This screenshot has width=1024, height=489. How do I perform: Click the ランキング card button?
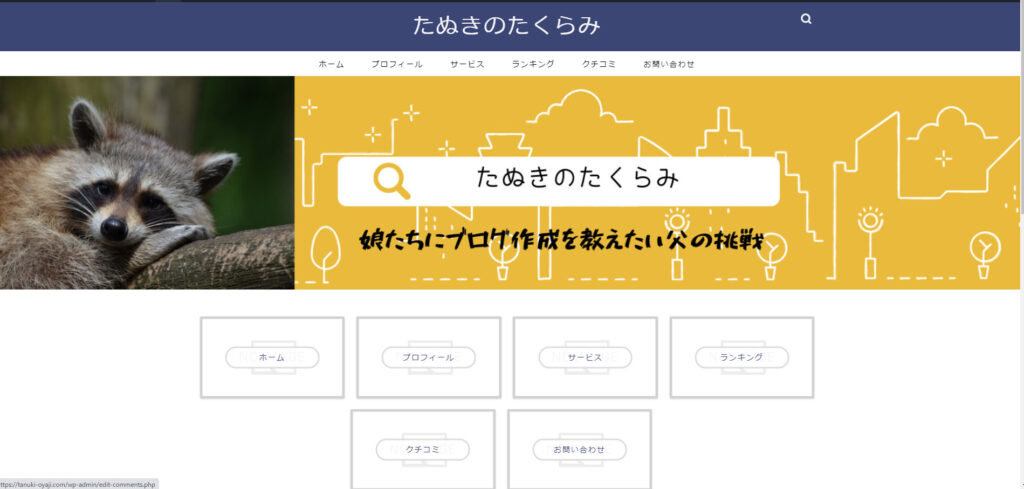click(742, 357)
